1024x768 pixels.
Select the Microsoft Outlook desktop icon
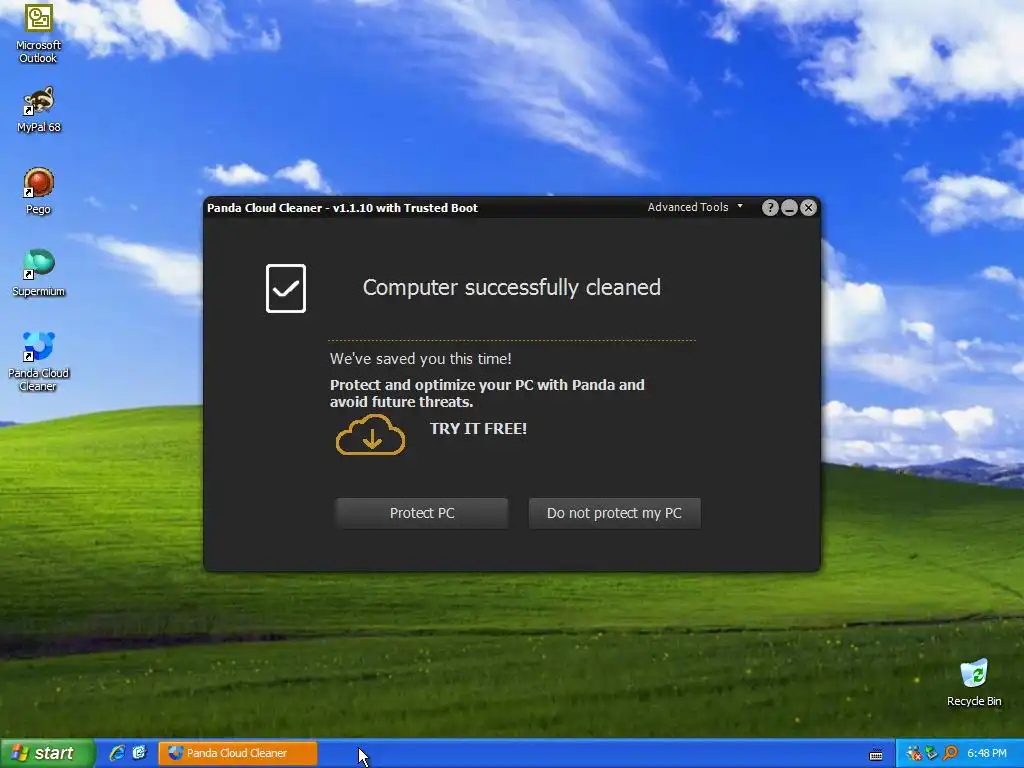(39, 34)
